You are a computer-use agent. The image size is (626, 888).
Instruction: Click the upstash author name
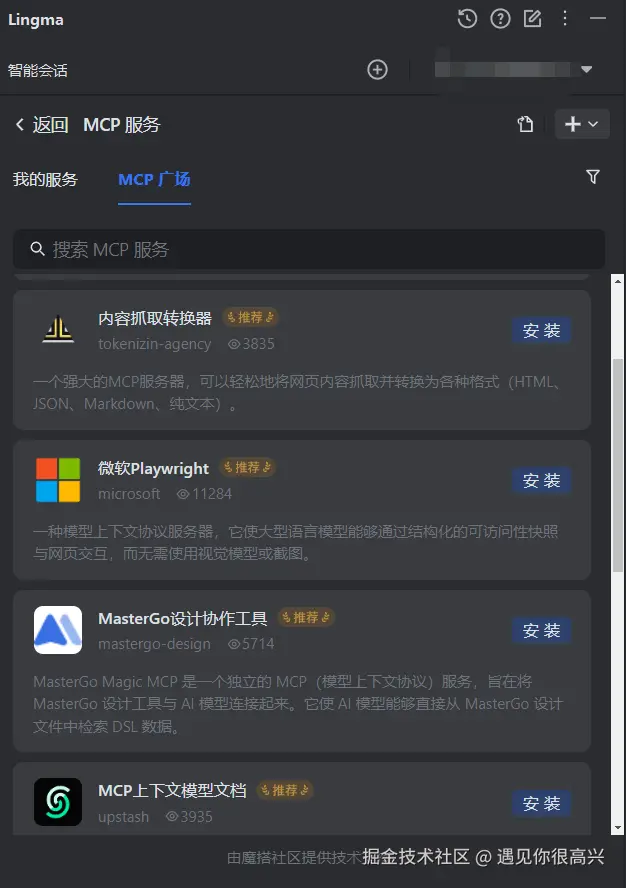(124, 817)
